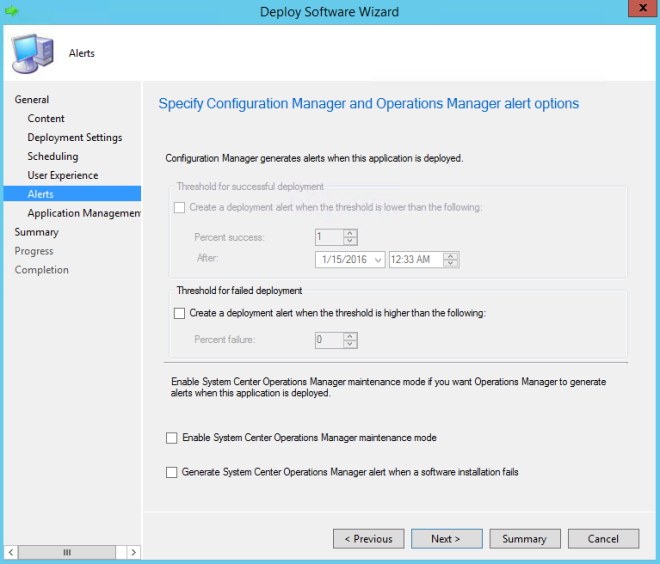Increase the Percent success value
The height and width of the screenshot is (564, 660).
tap(350, 234)
